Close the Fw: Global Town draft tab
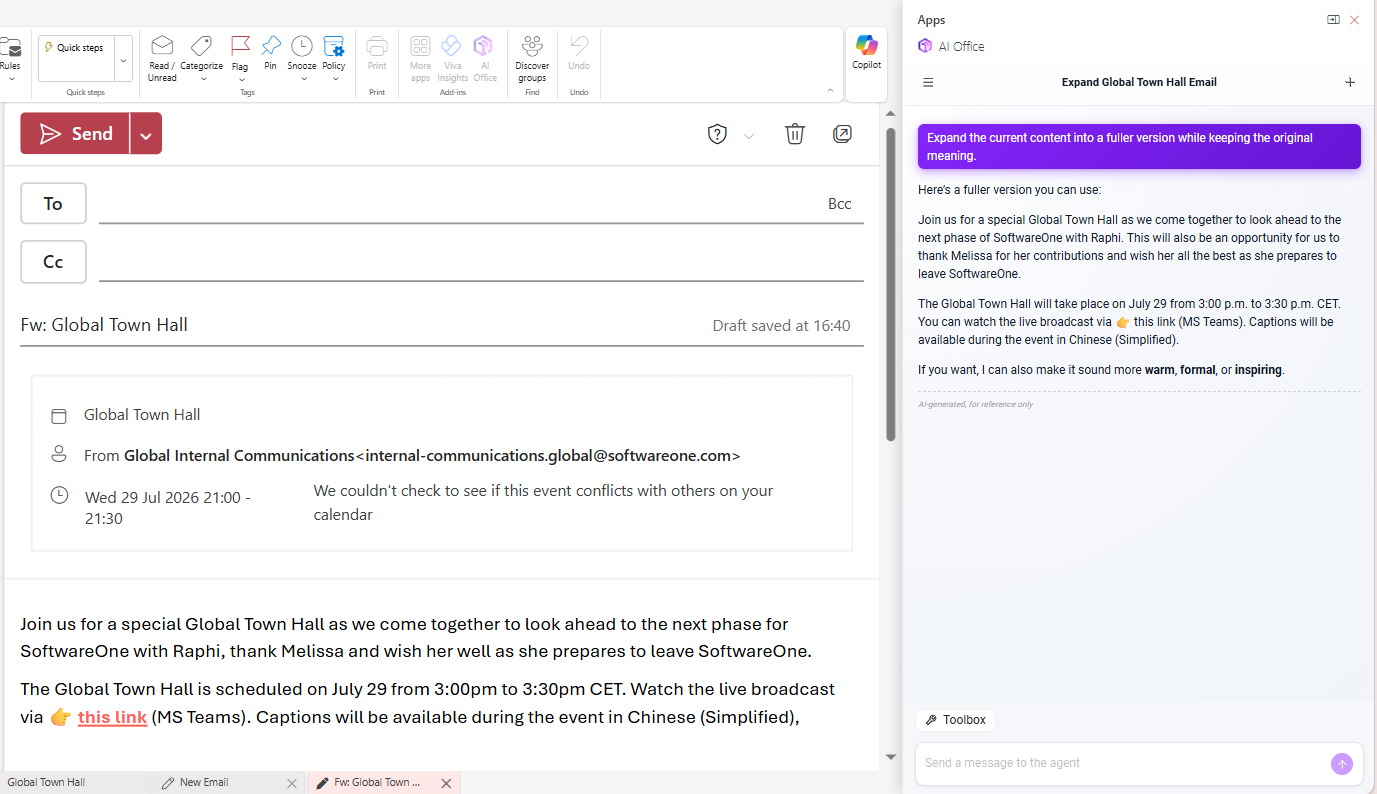The width and height of the screenshot is (1377, 794). [x=447, y=783]
